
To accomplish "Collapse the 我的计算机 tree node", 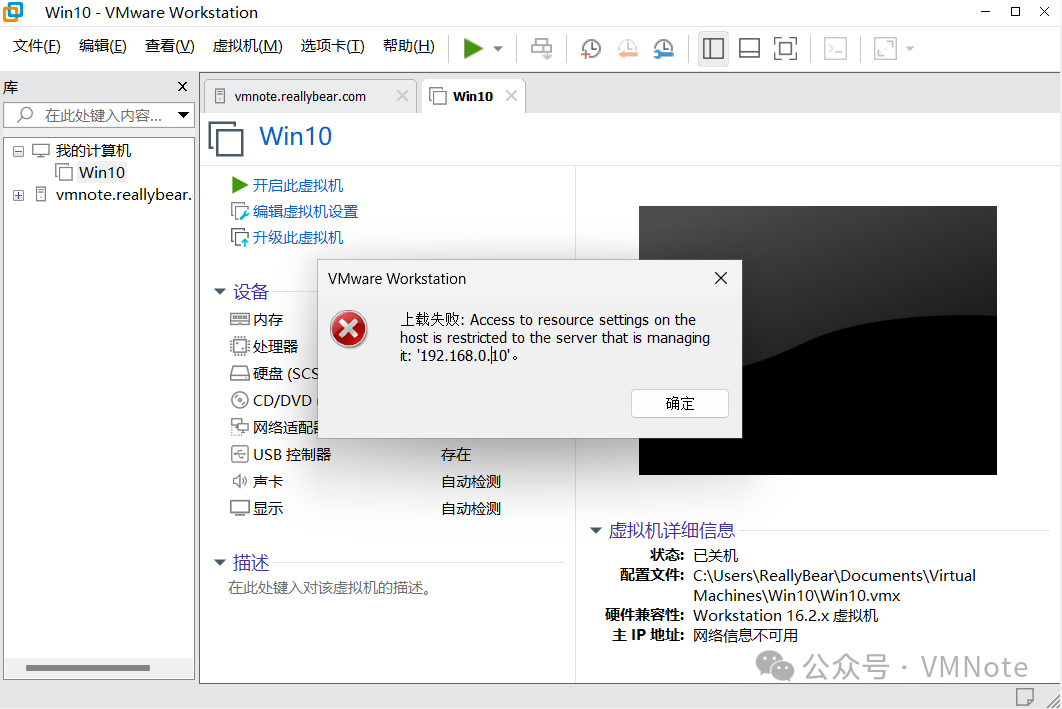I will (18, 151).
